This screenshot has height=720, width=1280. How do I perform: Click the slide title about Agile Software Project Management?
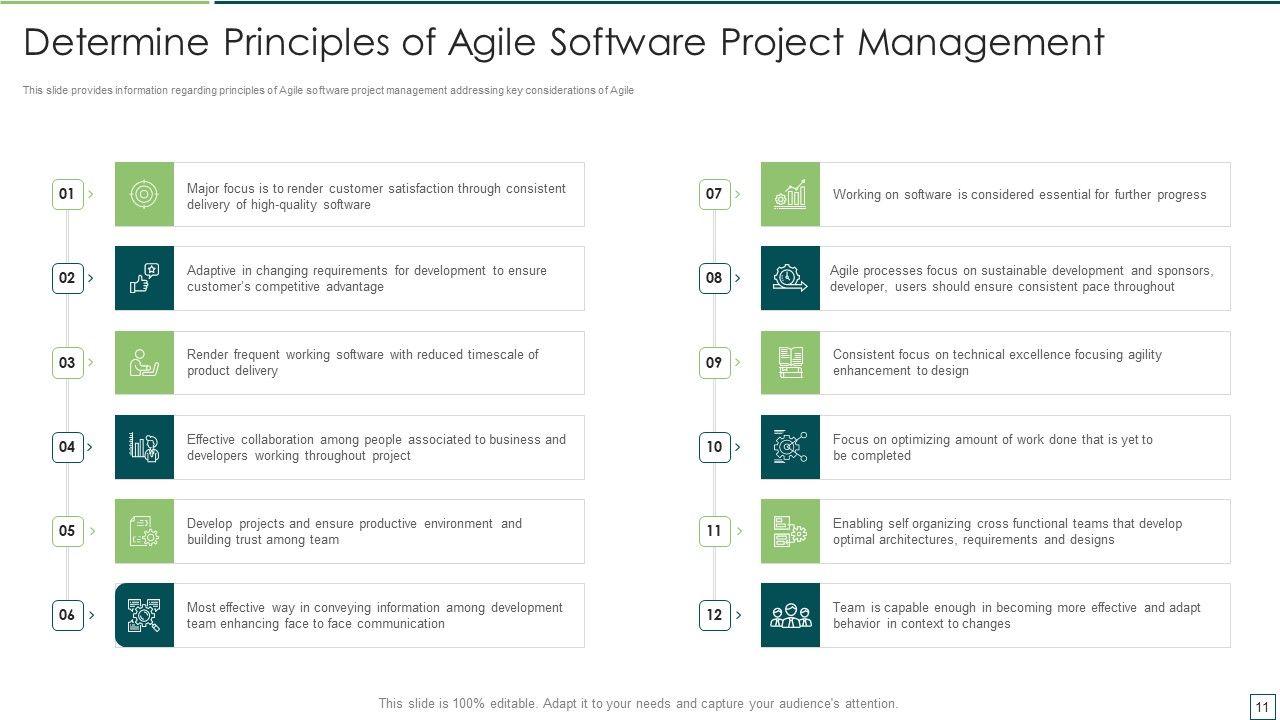click(563, 42)
